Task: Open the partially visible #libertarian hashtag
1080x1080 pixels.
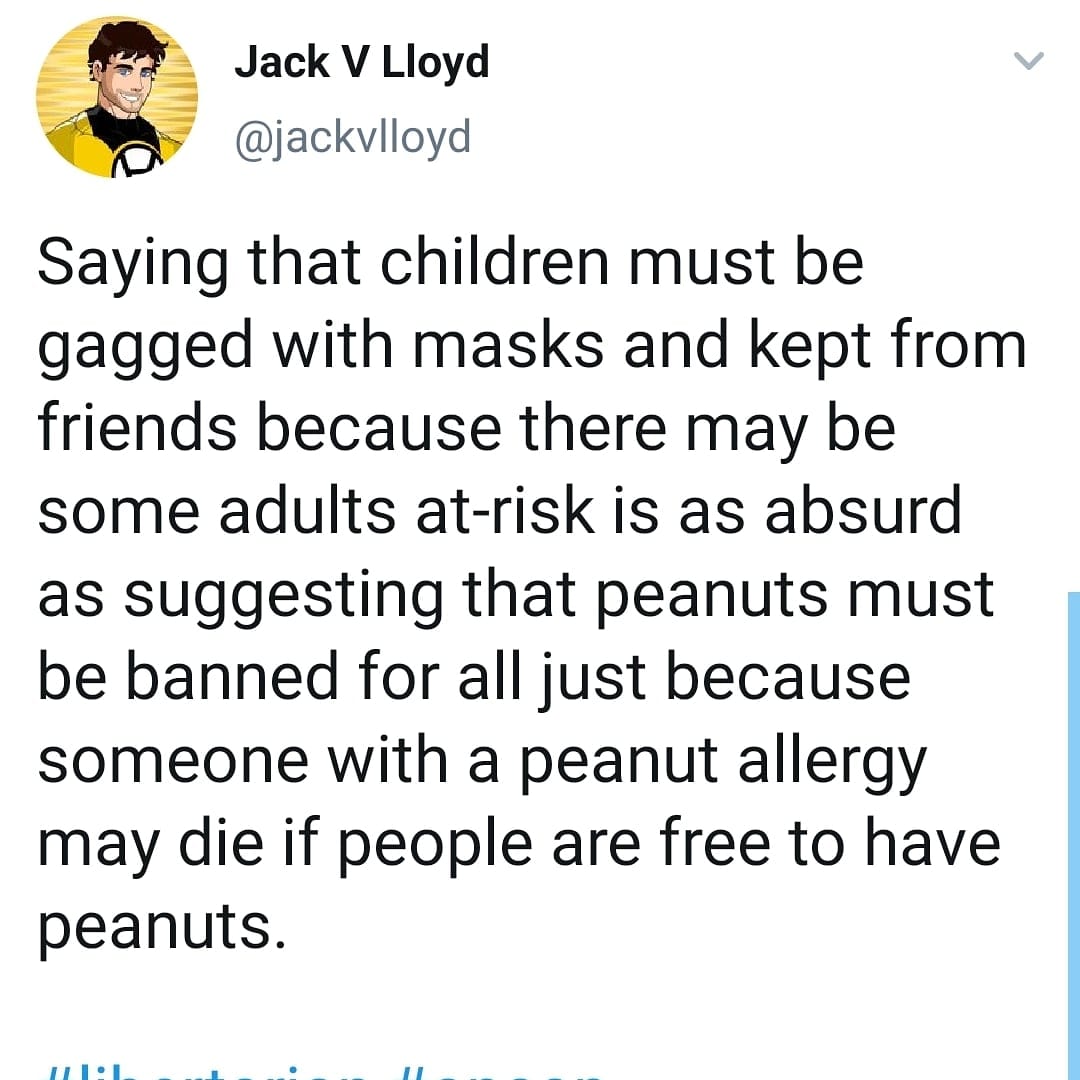Action: tap(207, 1073)
